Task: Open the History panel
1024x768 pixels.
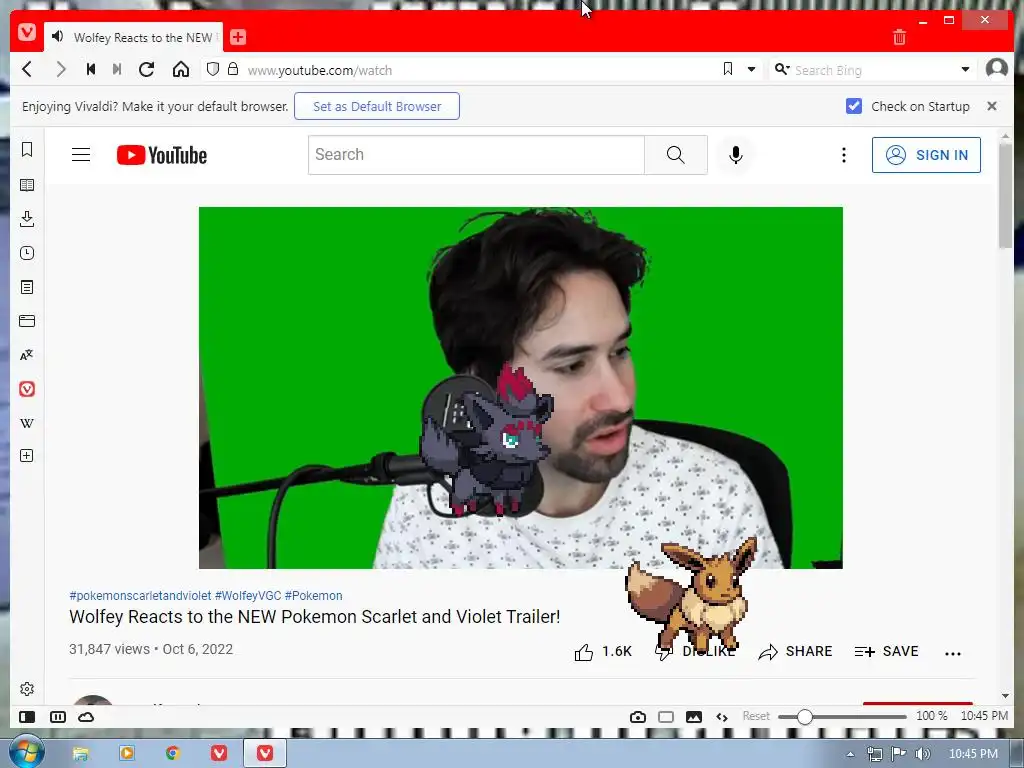Action: coord(27,253)
